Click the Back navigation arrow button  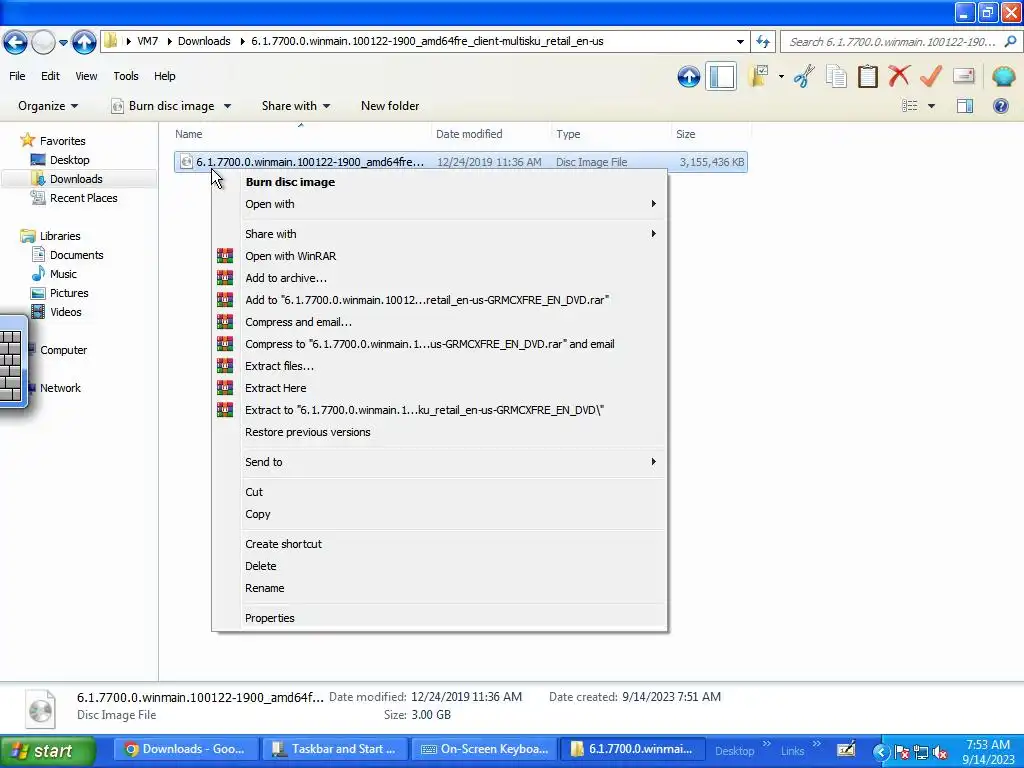tap(15, 42)
